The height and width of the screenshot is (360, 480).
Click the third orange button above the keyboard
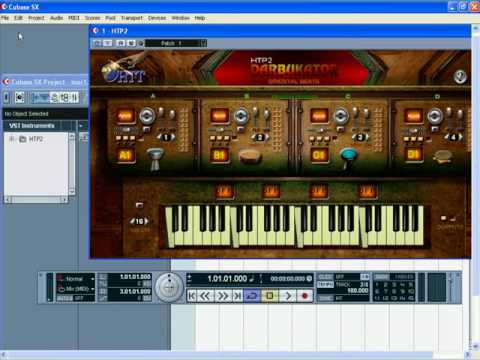click(x=319, y=192)
